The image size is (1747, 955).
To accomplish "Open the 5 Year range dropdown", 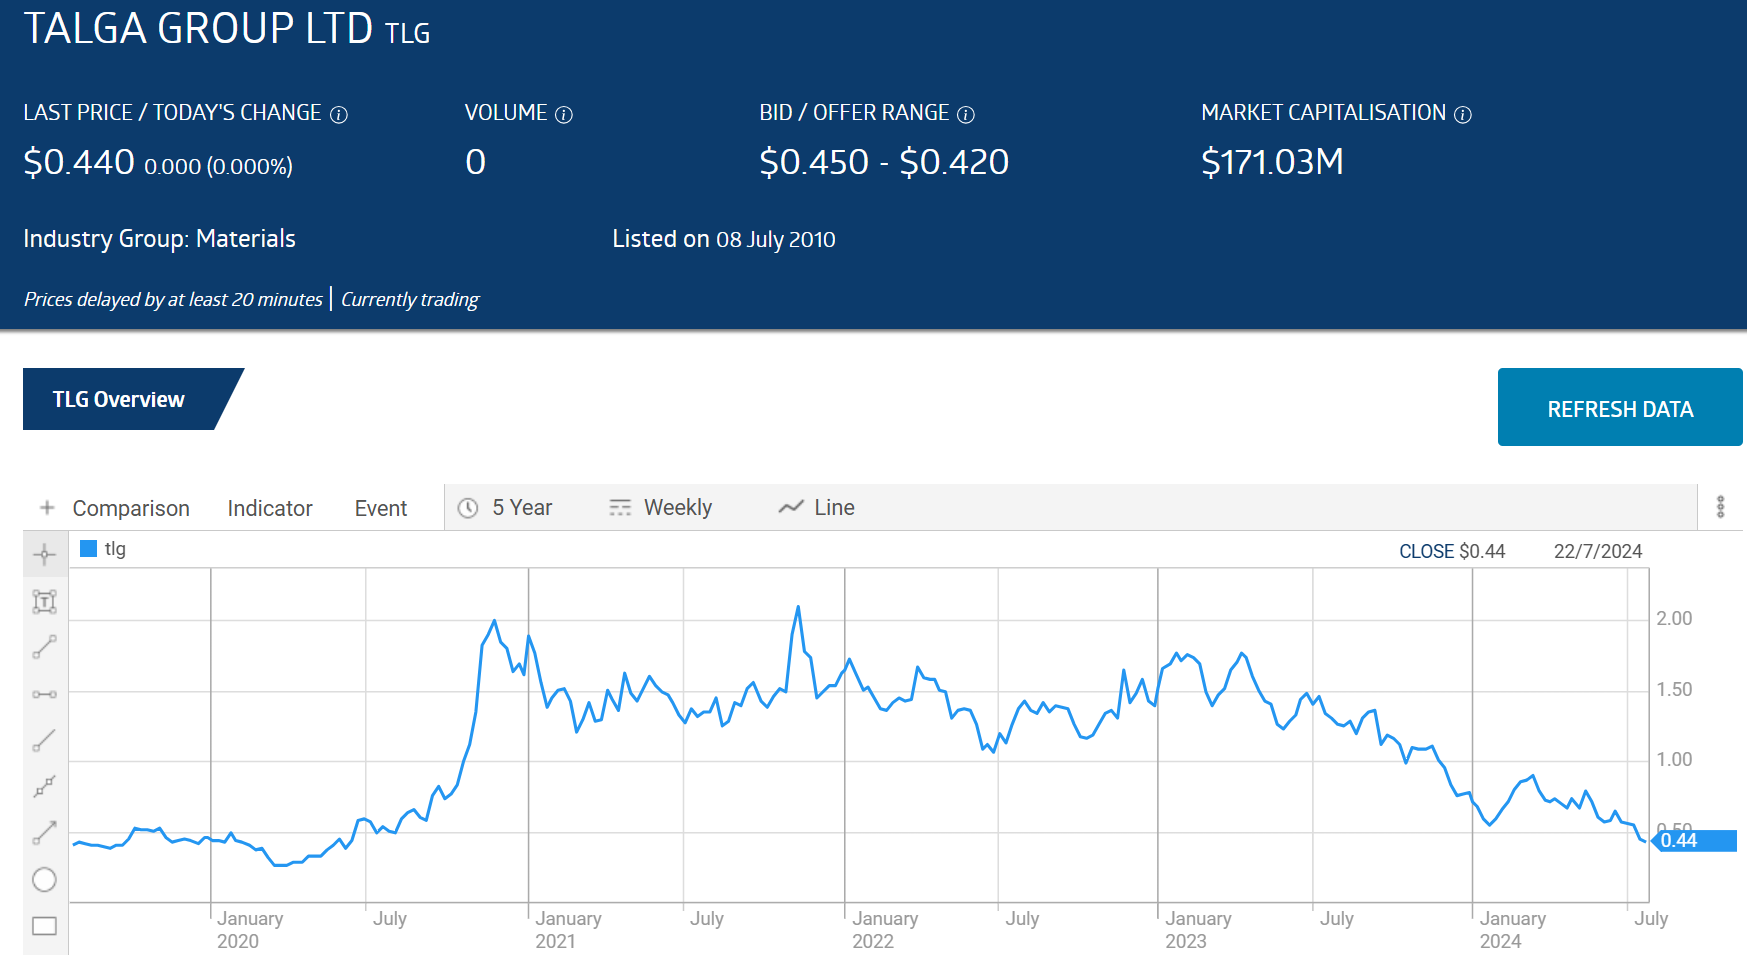I will [x=522, y=508].
